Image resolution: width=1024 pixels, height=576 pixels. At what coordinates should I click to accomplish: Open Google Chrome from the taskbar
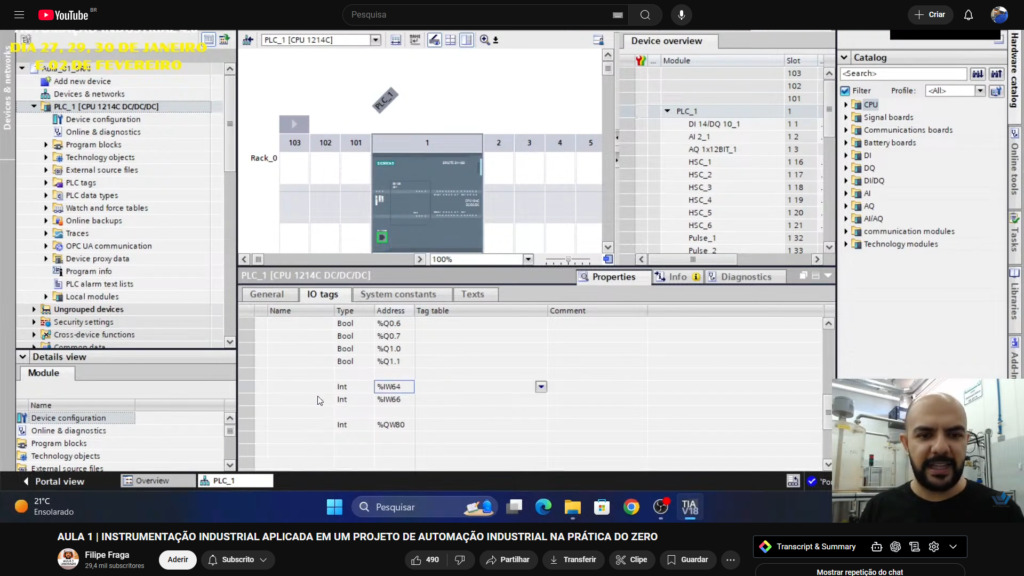click(x=631, y=507)
